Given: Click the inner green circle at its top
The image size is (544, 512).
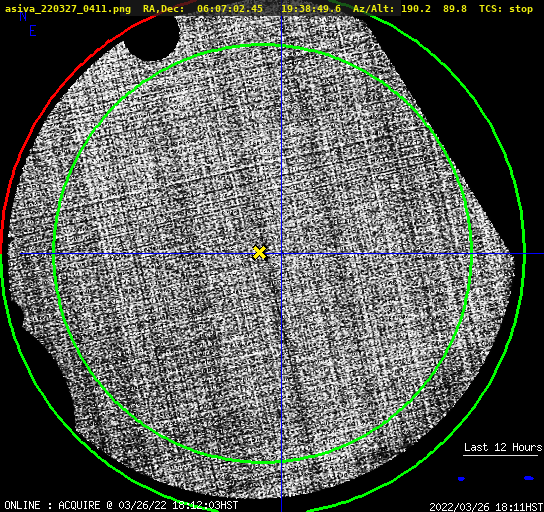Looking at the screenshot, I should pos(263,45).
